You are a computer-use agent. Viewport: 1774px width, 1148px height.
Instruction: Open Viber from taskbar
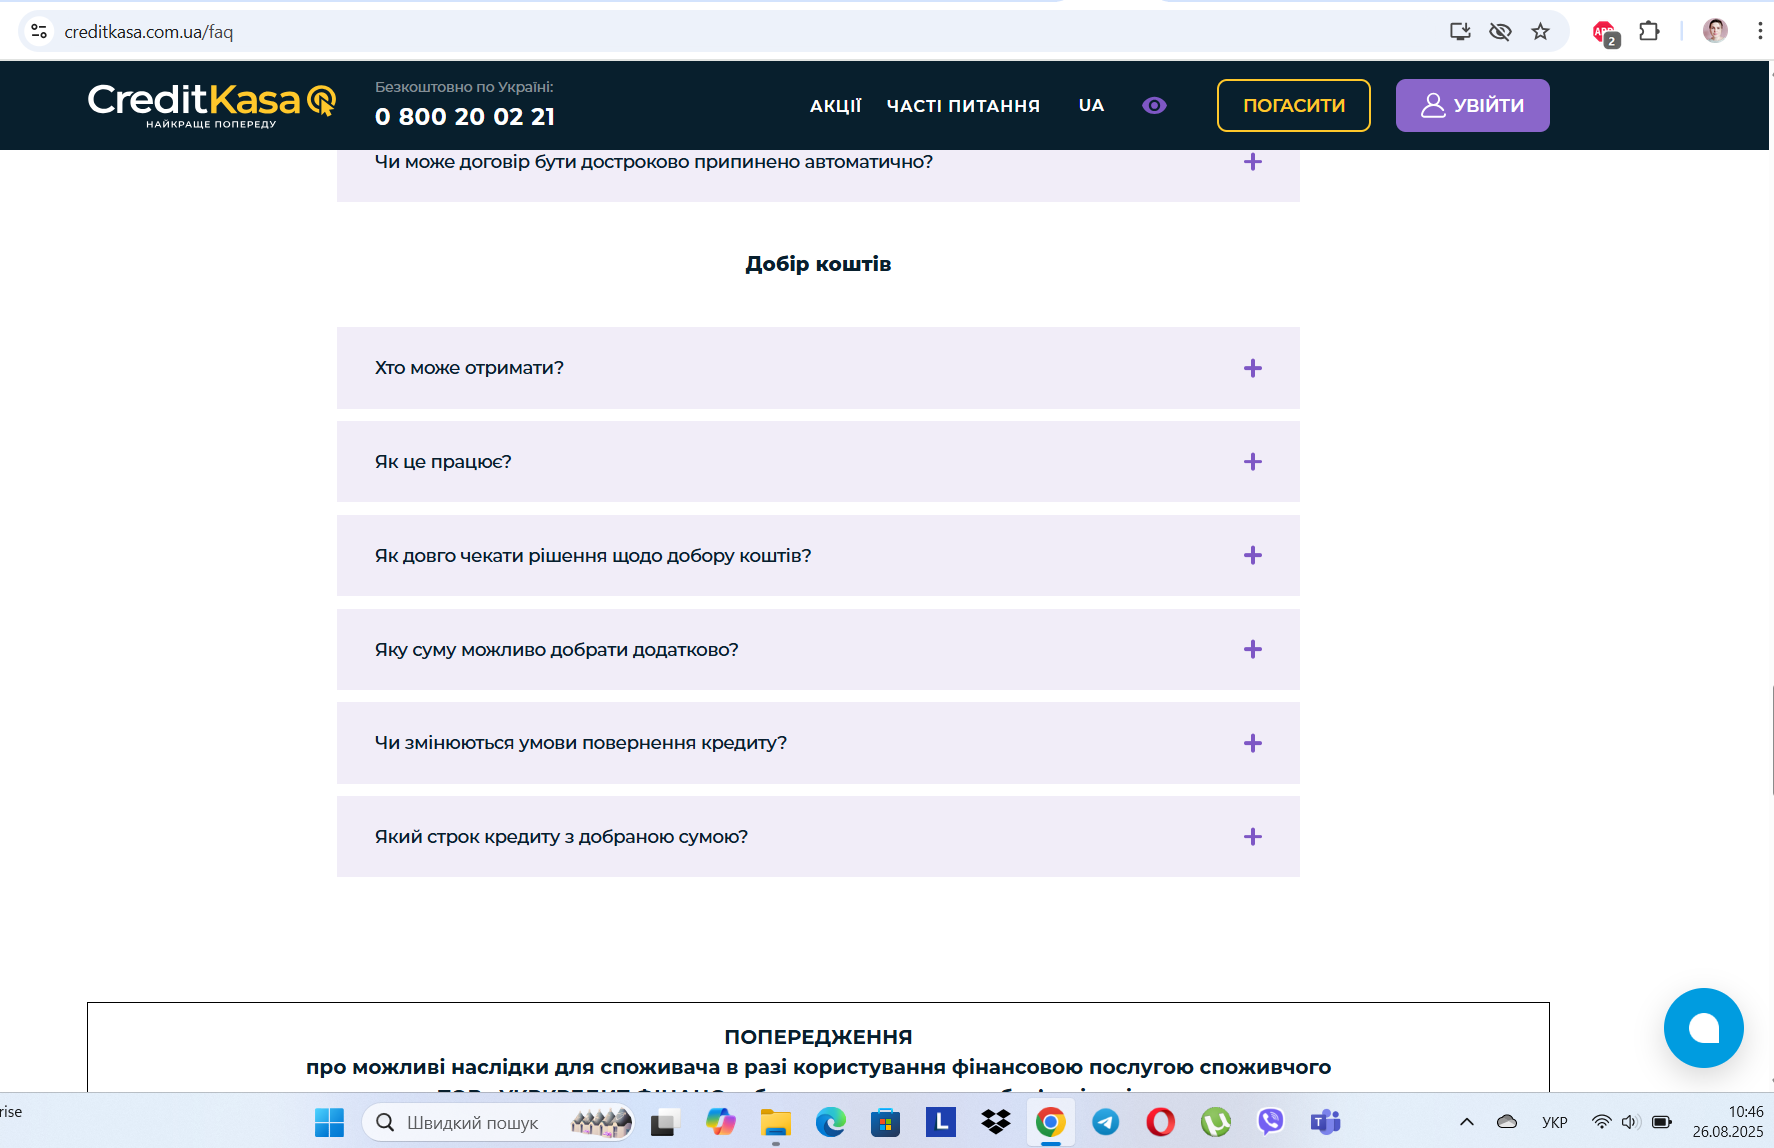tap(1270, 1122)
